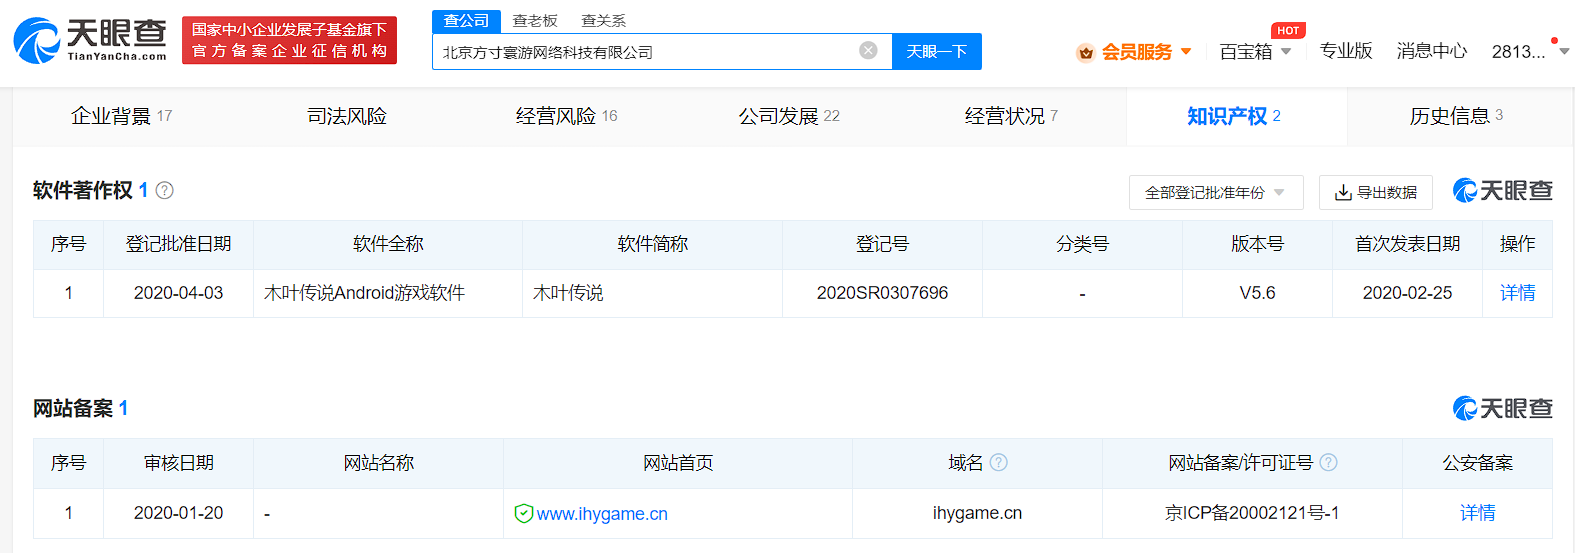Switch to the 经营风险 tab
The image size is (1575, 553).
click(566, 117)
